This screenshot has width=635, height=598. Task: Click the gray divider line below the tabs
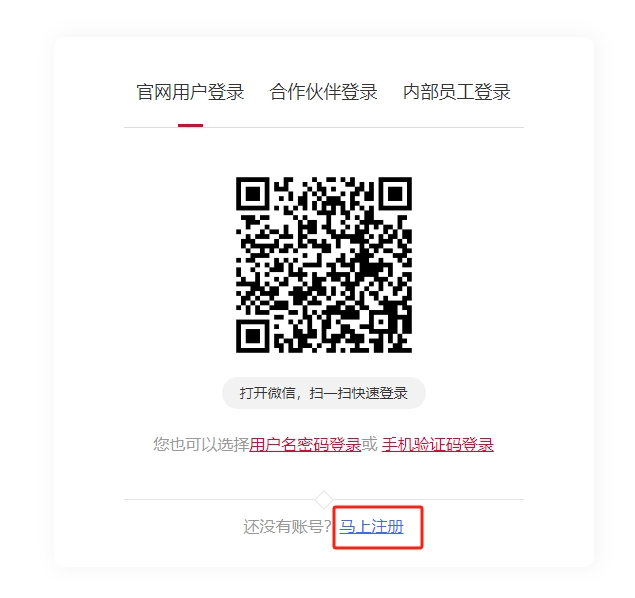(324, 127)
